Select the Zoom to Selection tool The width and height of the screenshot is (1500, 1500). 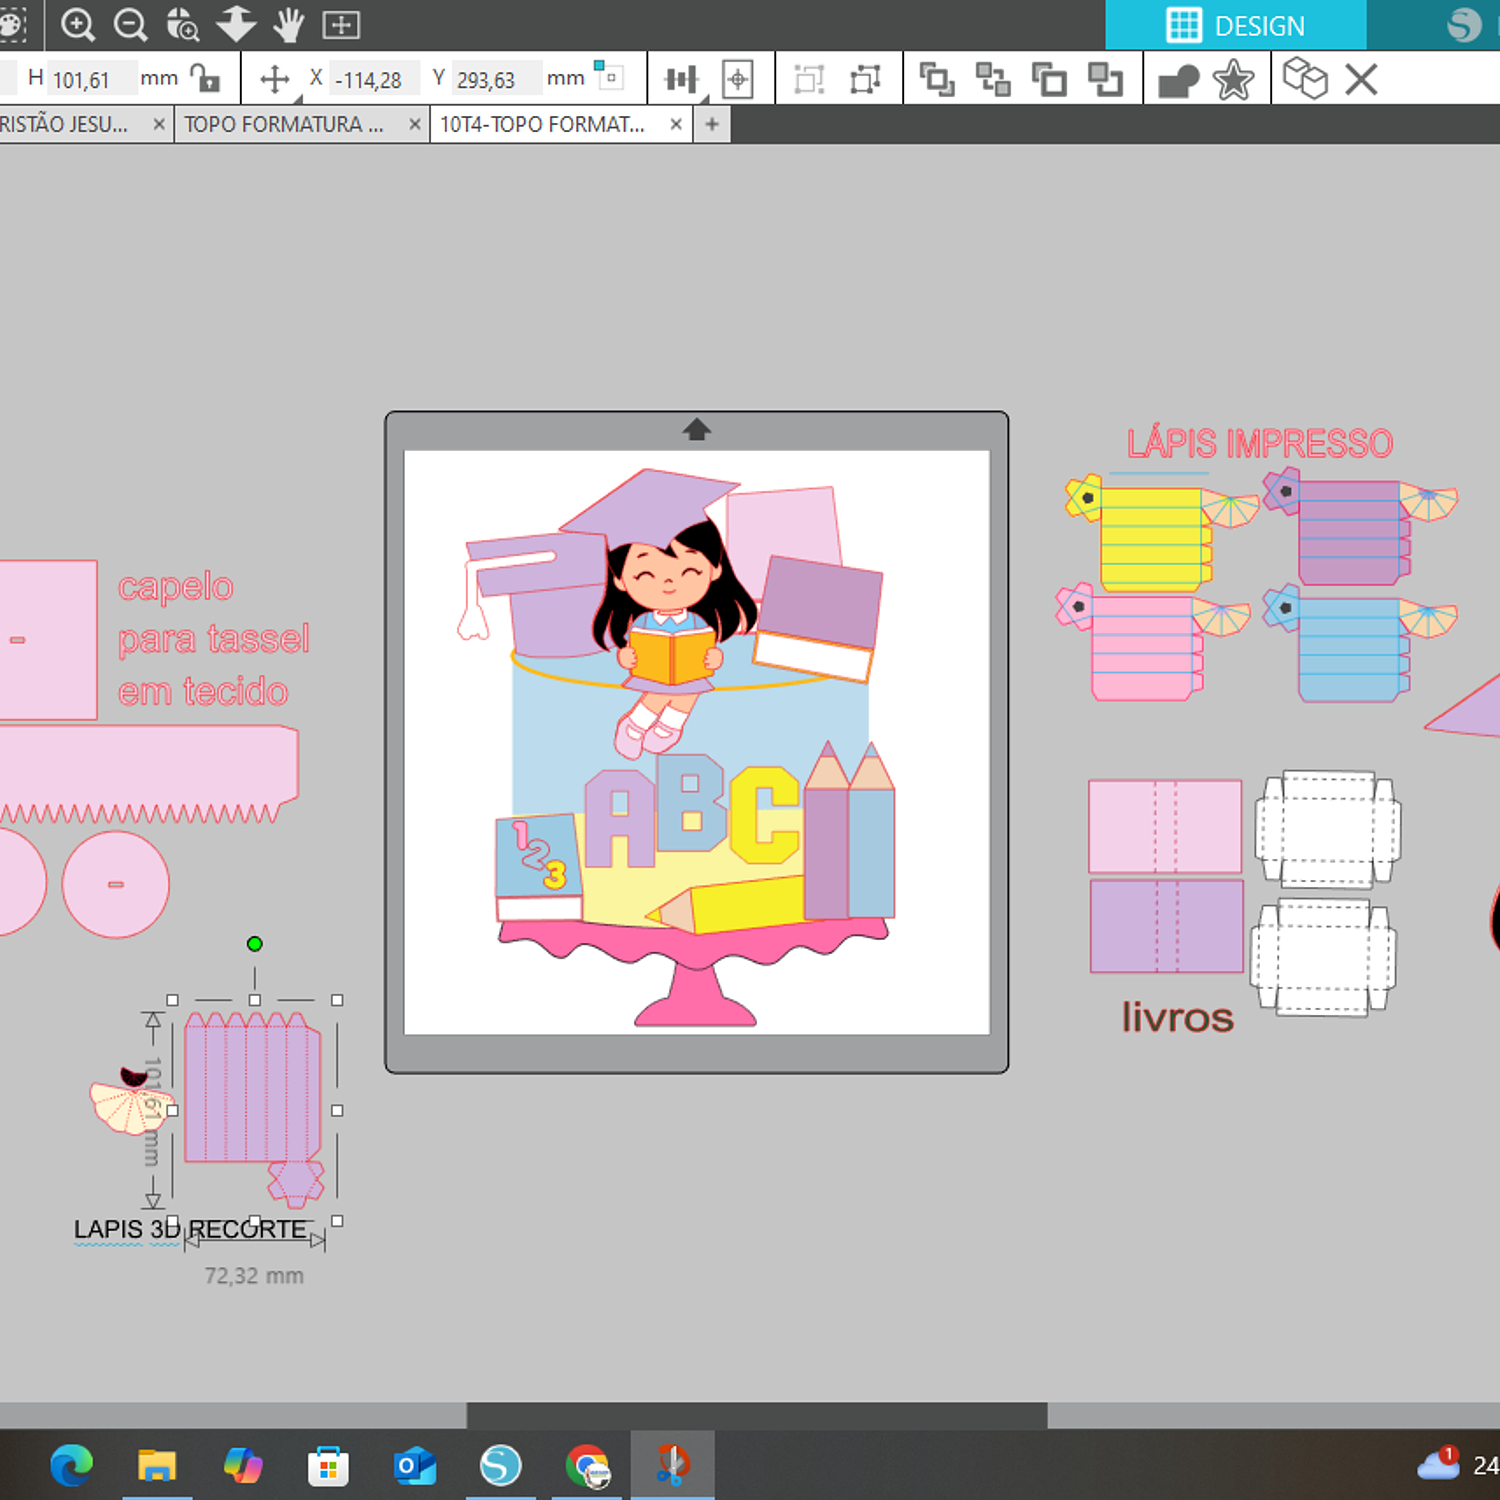tap(183, 24)
